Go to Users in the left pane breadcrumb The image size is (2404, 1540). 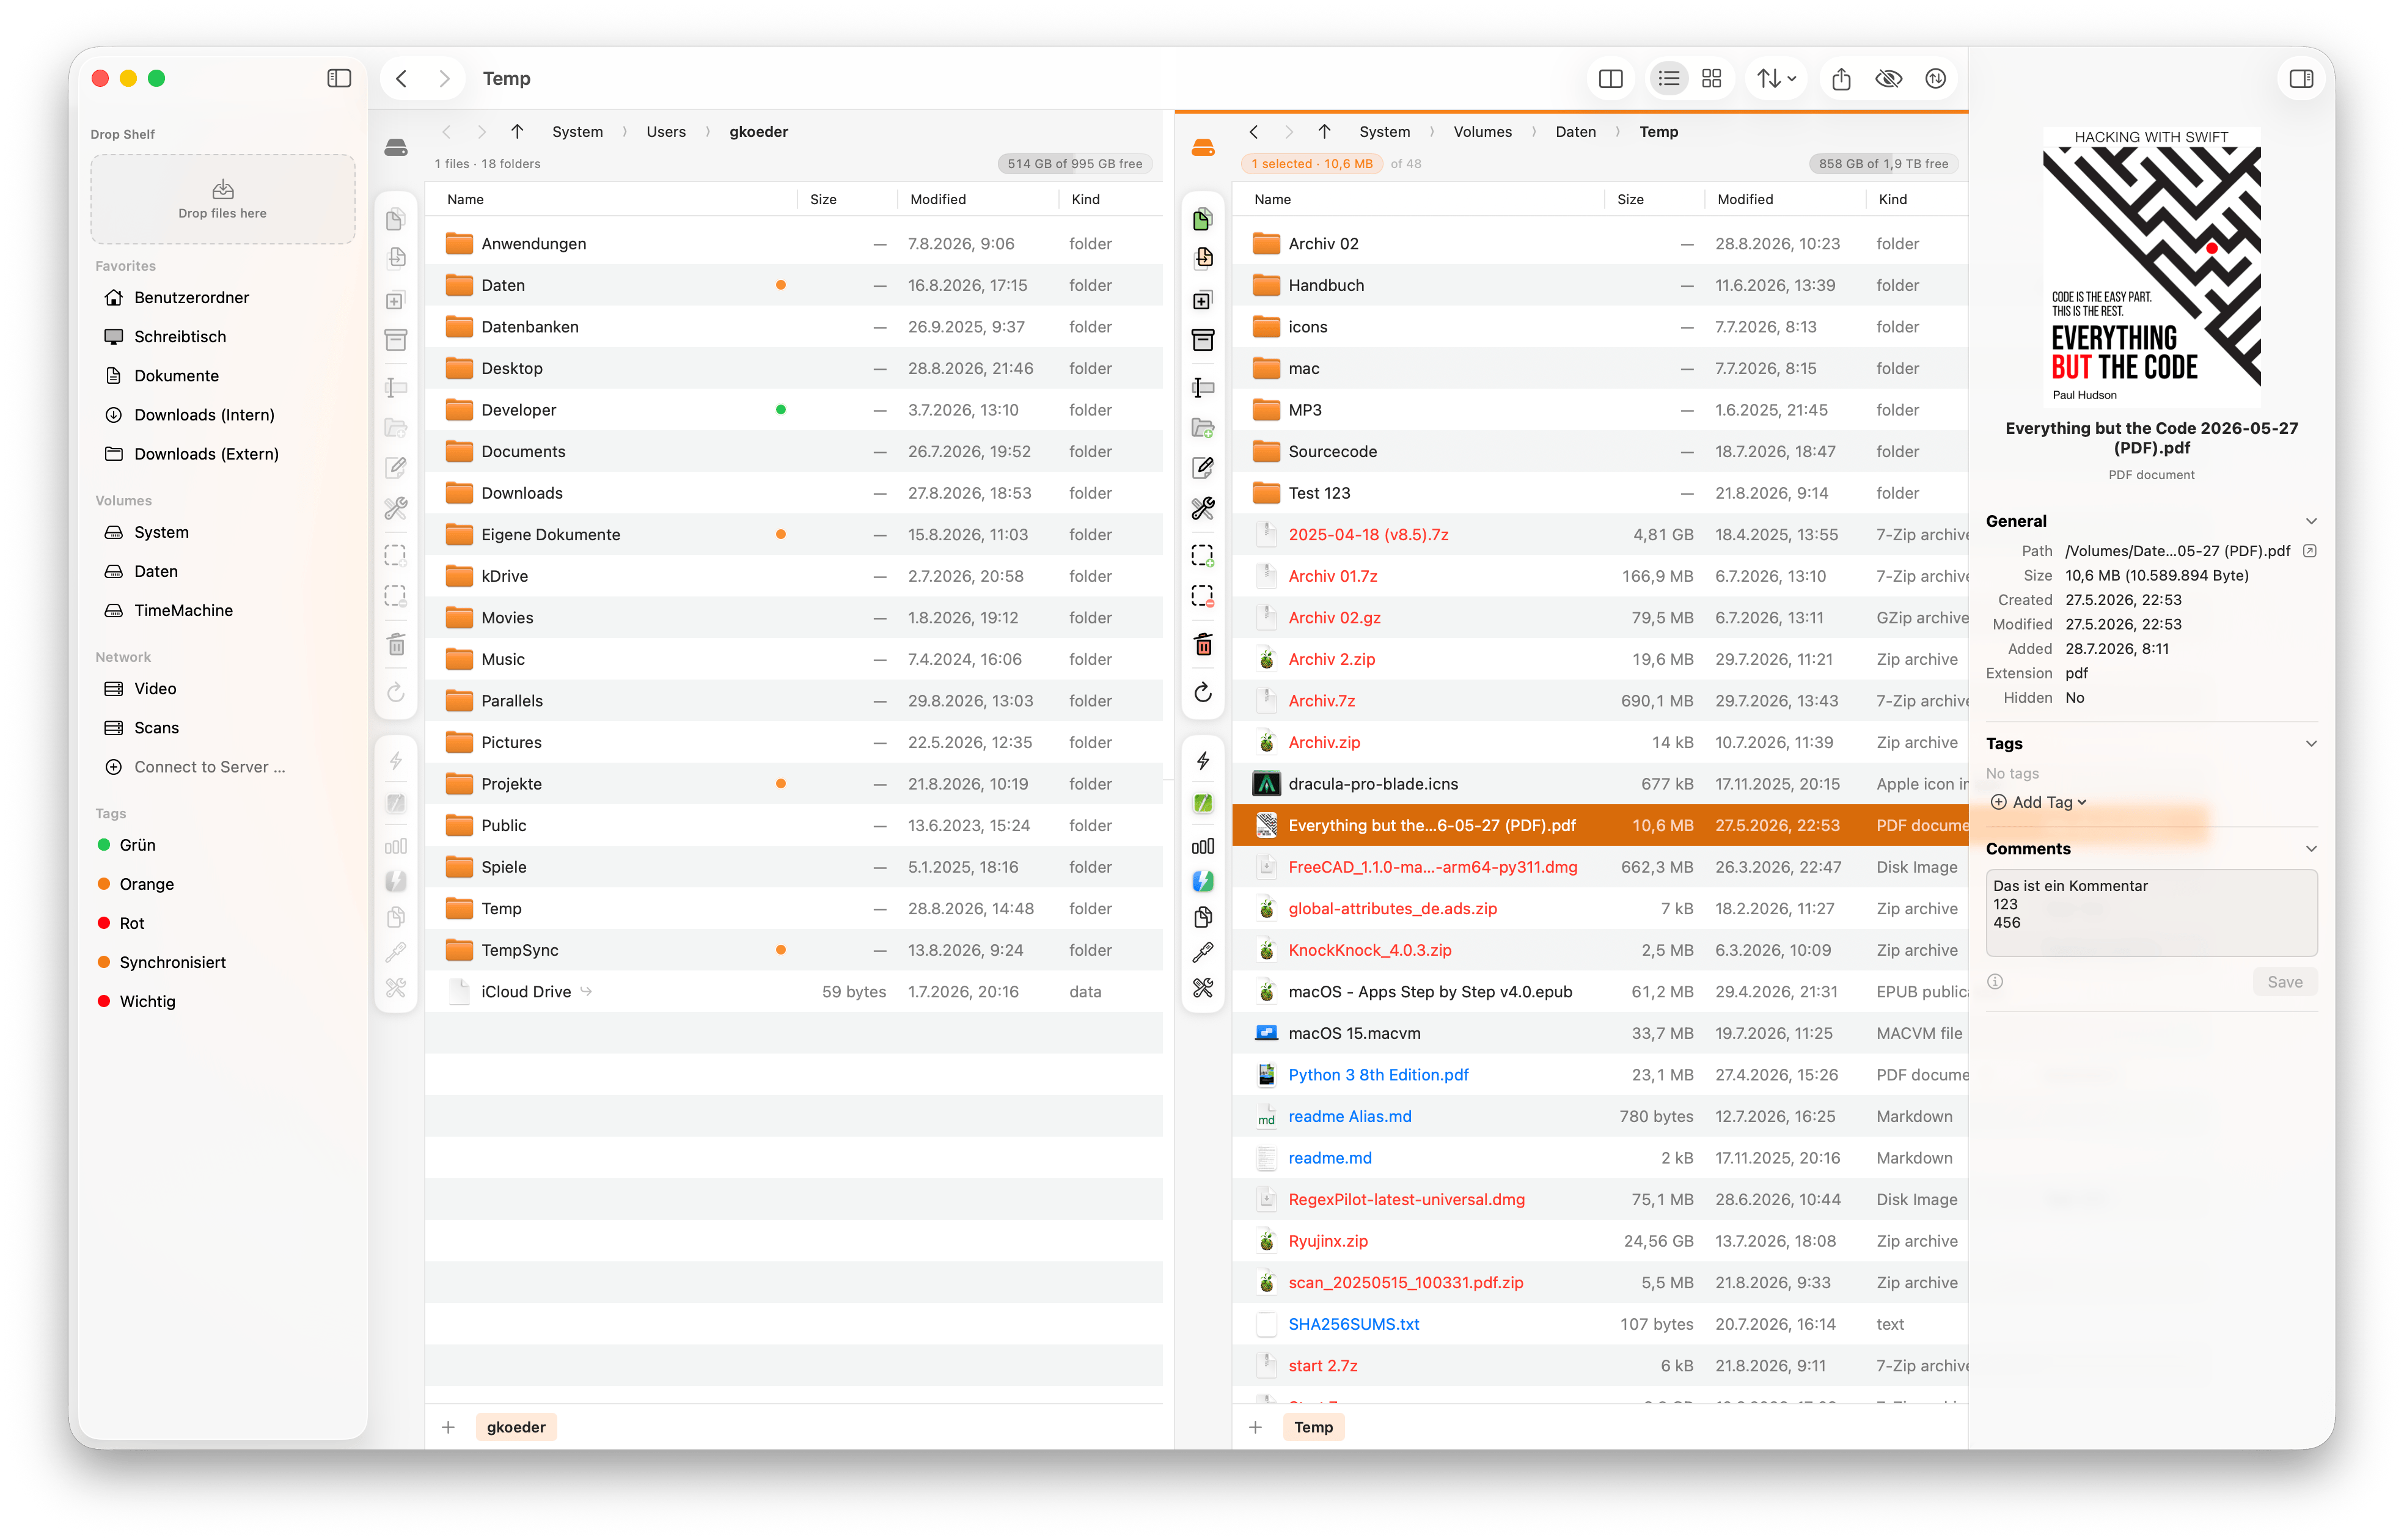665,131
